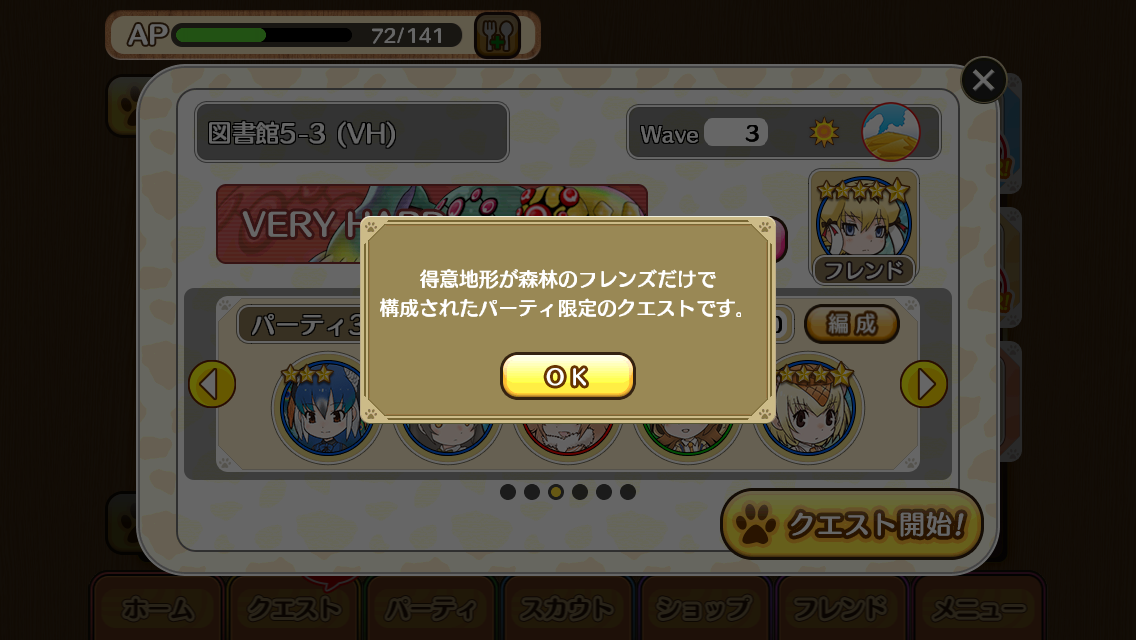Open the ホーム tab
1136x640 pixels.
point(157,608)
